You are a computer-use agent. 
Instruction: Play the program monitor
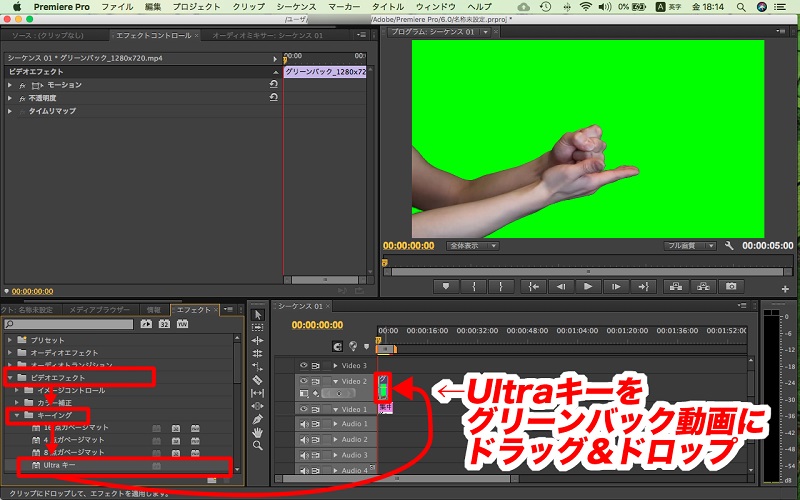(588, 287)
